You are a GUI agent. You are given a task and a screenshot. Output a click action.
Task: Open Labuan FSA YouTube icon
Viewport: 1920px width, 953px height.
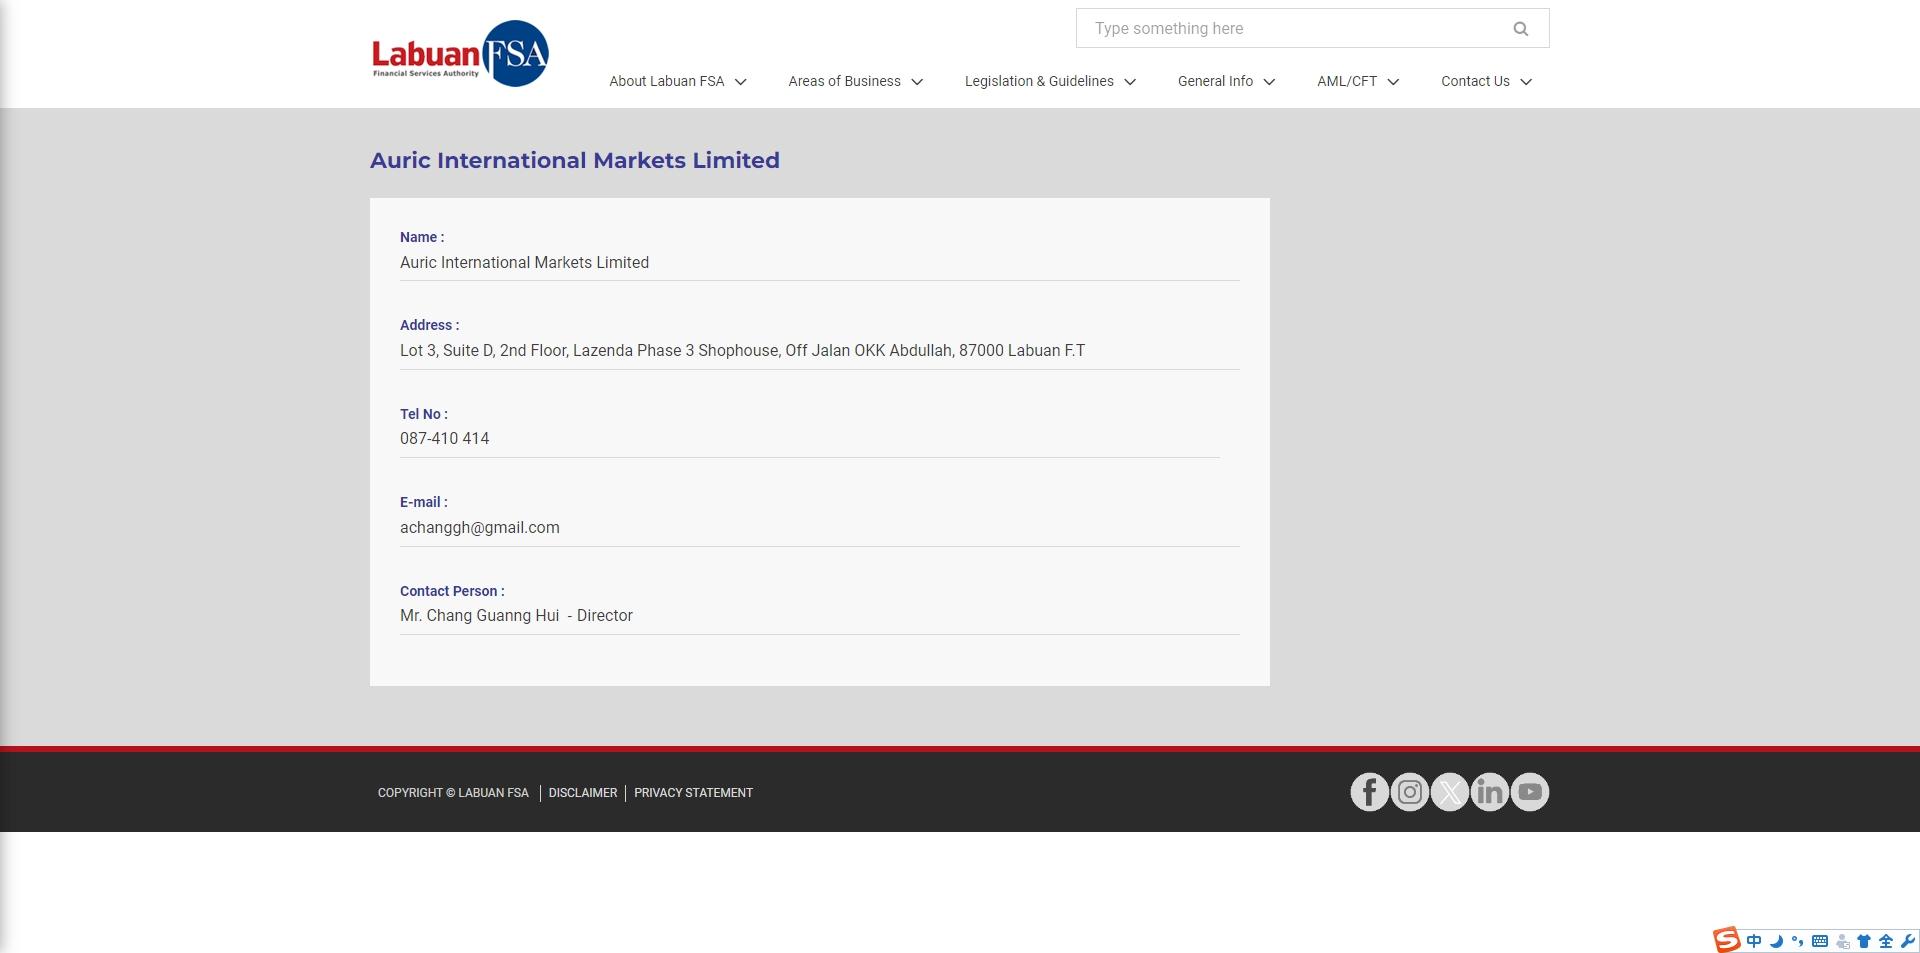coord(1530,792)
